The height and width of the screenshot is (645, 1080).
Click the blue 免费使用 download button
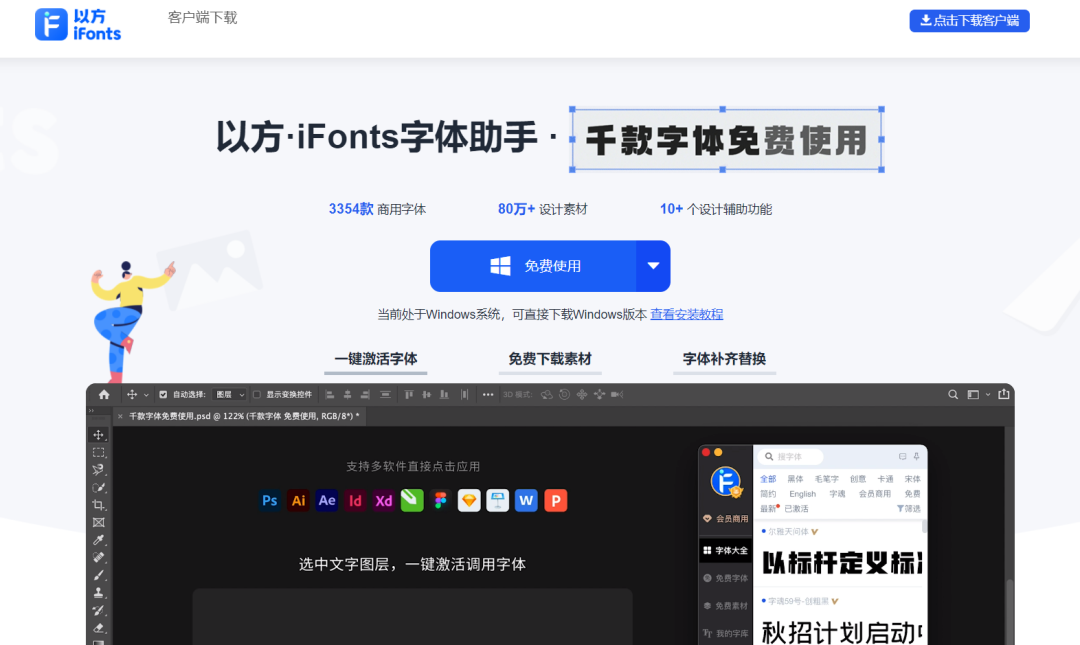533,266
